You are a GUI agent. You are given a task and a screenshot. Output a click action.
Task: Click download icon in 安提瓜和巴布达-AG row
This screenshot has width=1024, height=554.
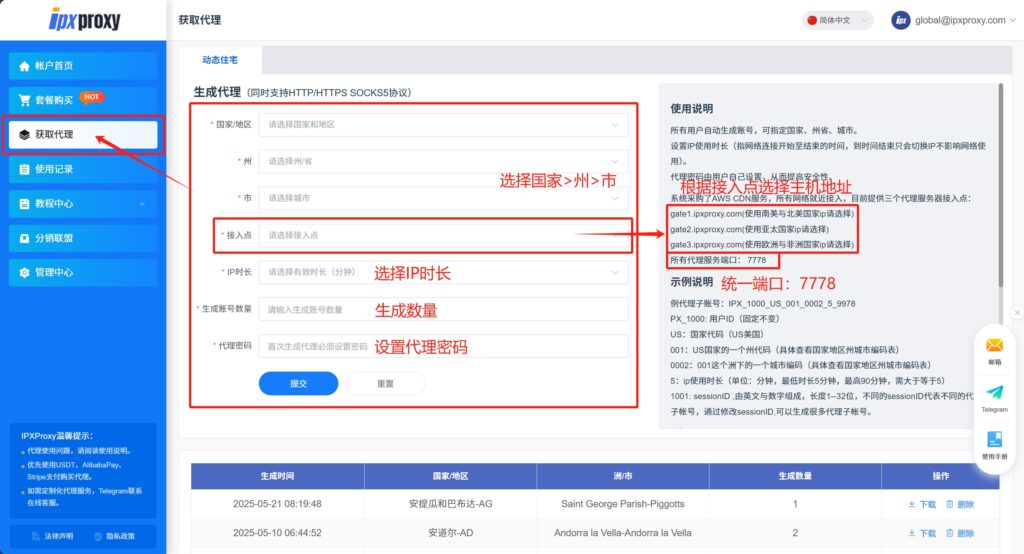(911, 504)
